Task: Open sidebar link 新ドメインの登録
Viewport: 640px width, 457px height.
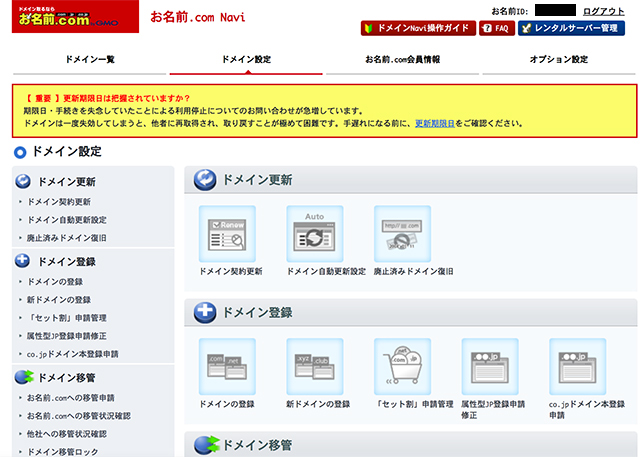Action: click(x=59, y=300)
